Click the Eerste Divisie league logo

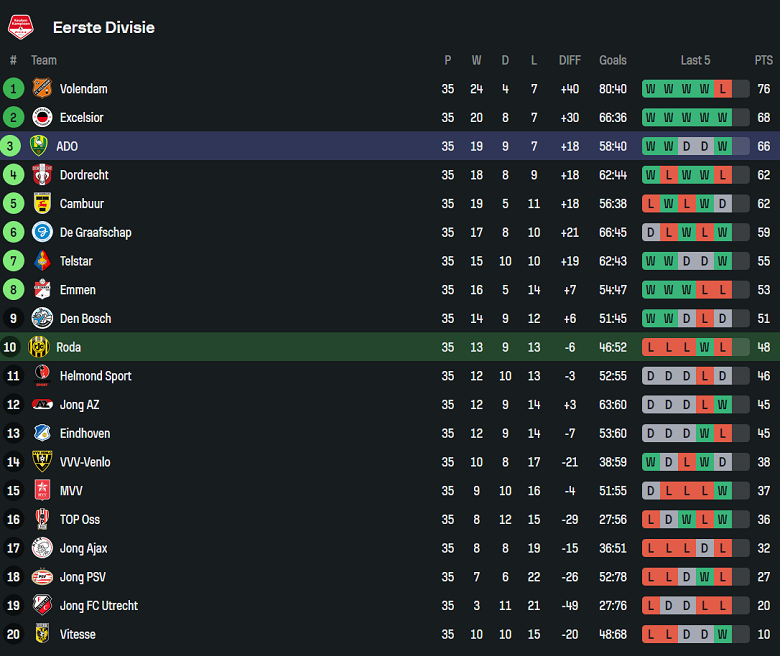click(x=20, y=27)
